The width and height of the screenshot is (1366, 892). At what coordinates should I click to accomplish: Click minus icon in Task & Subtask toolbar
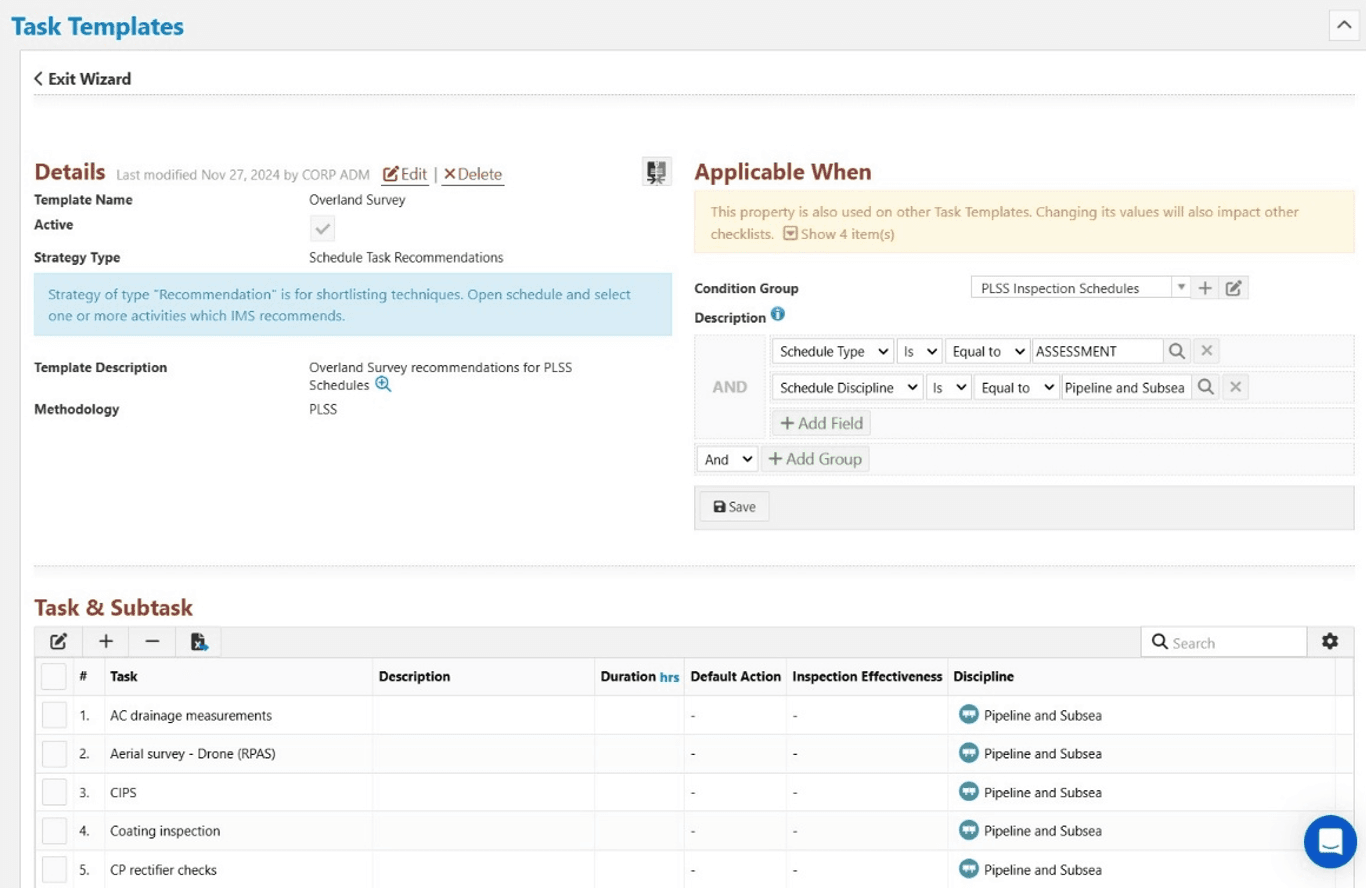pos(152,642)
